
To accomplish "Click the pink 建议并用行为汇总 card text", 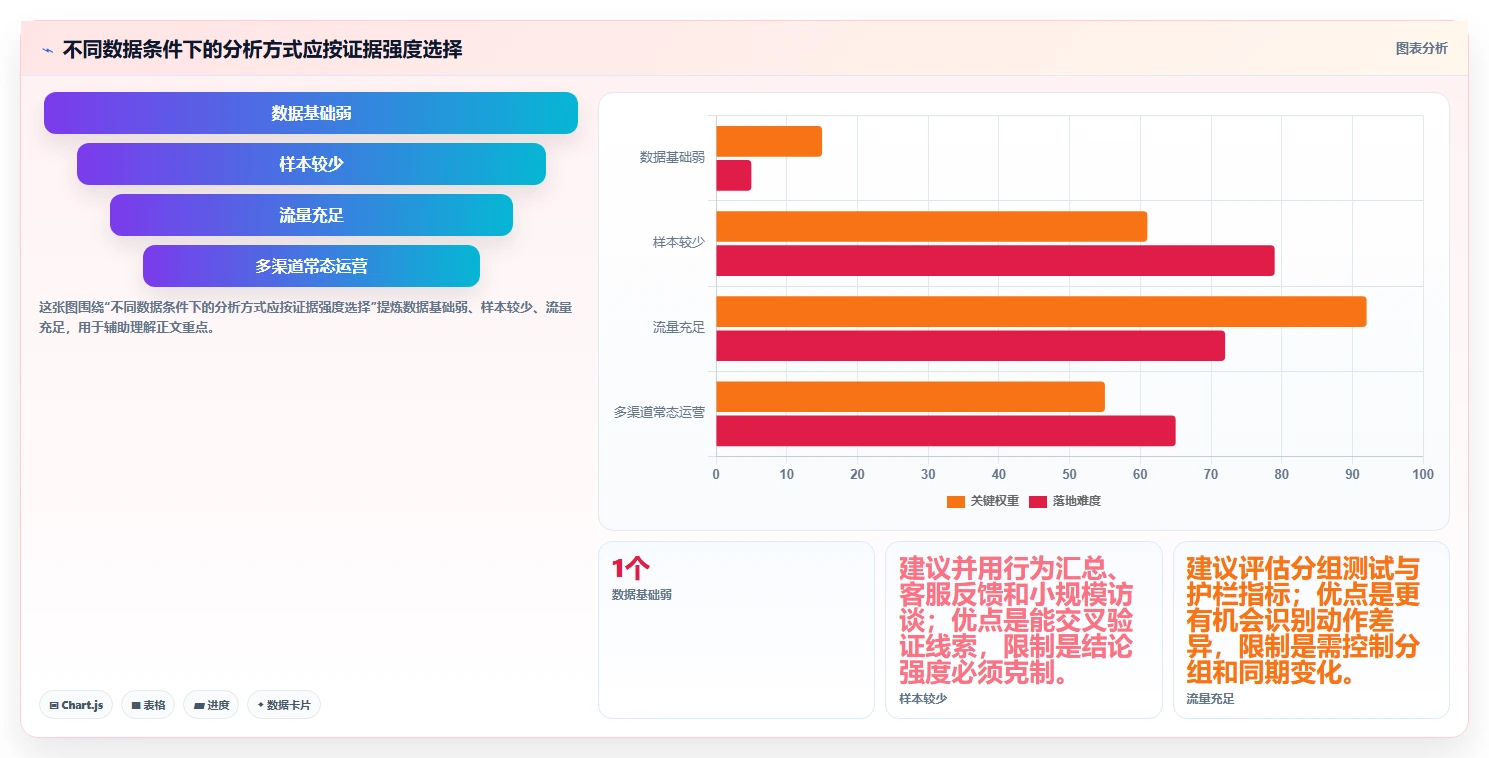I will pyautogui.click(x=1016, y=621).
